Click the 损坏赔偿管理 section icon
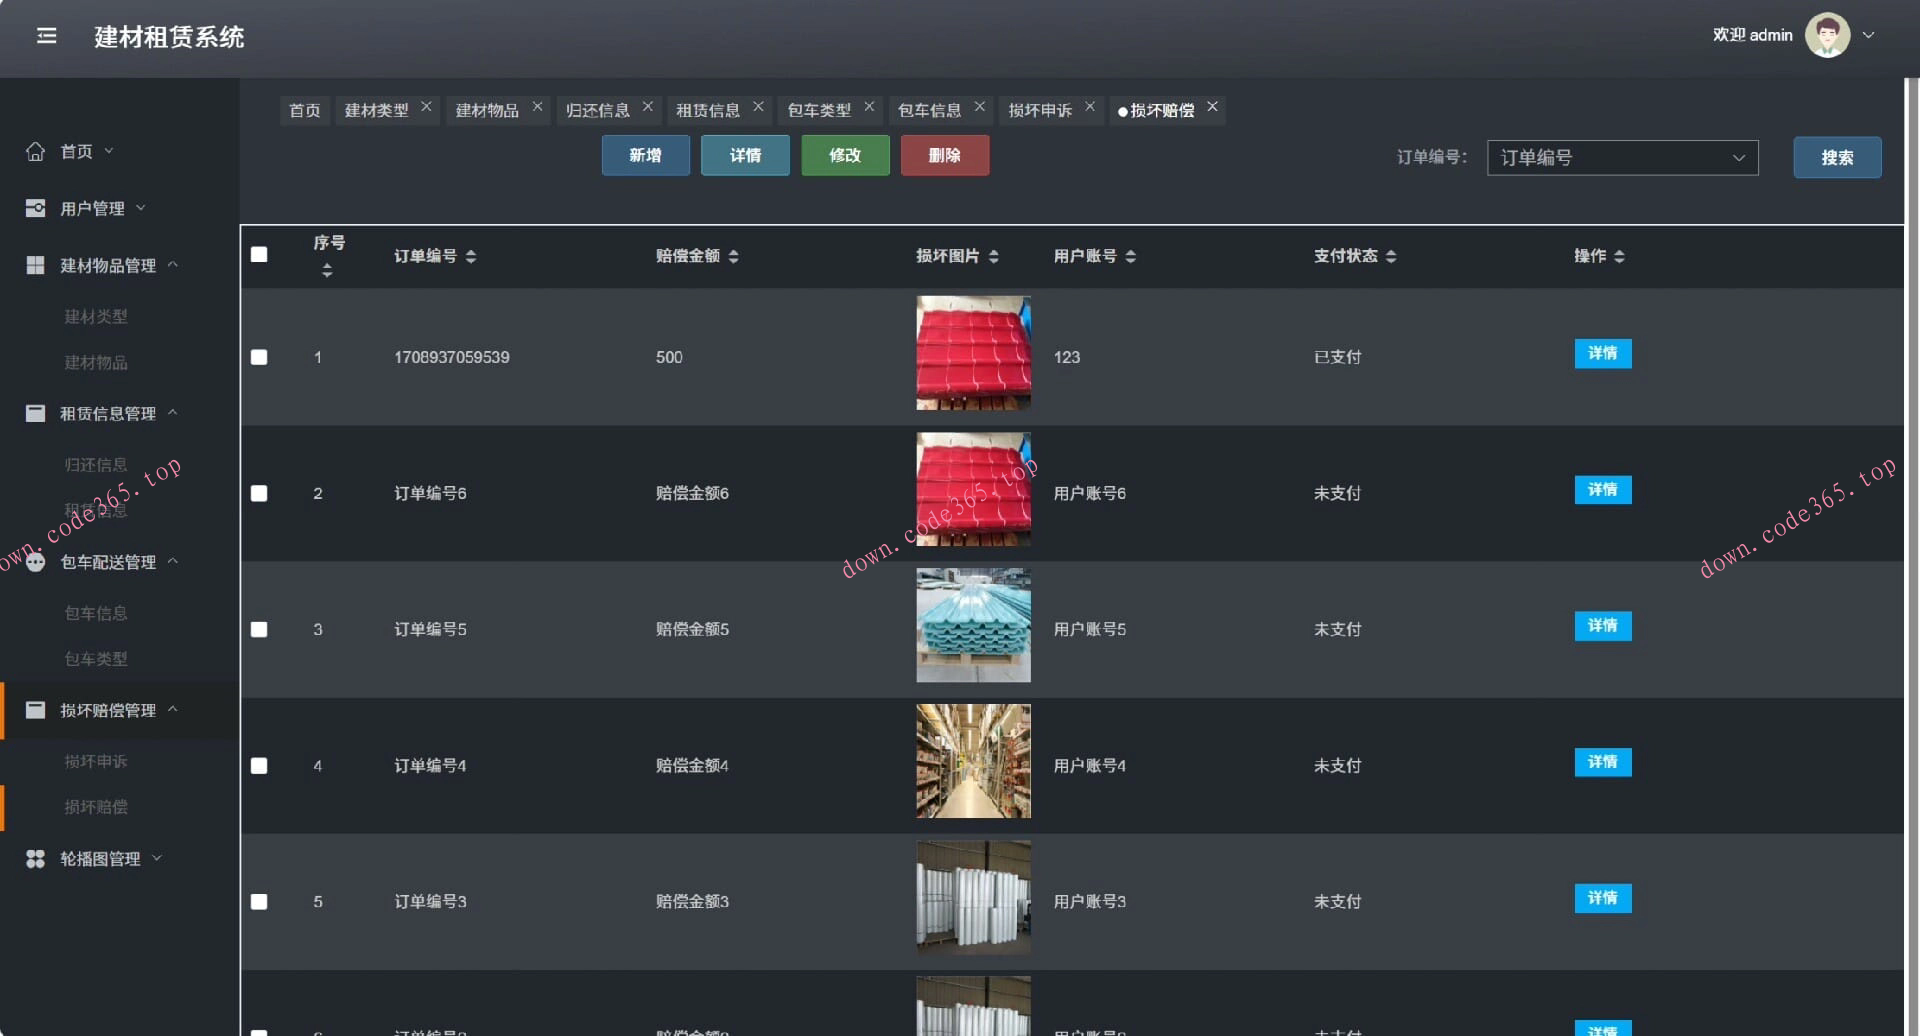Image resolution: width=1920 pixels, height=1036 pixels. [36, 710]
